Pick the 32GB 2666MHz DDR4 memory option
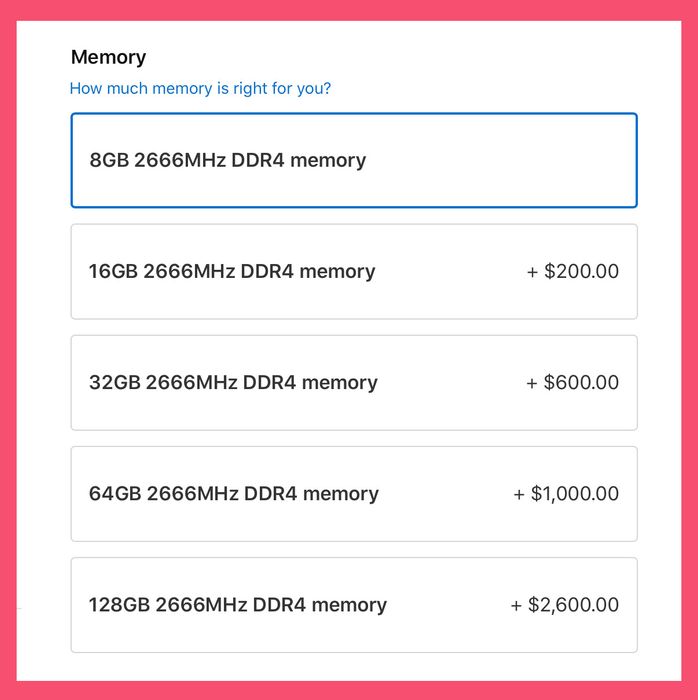The height and width of the screenshot is (700, 698). pyautogui.click(x=354, y=382)
